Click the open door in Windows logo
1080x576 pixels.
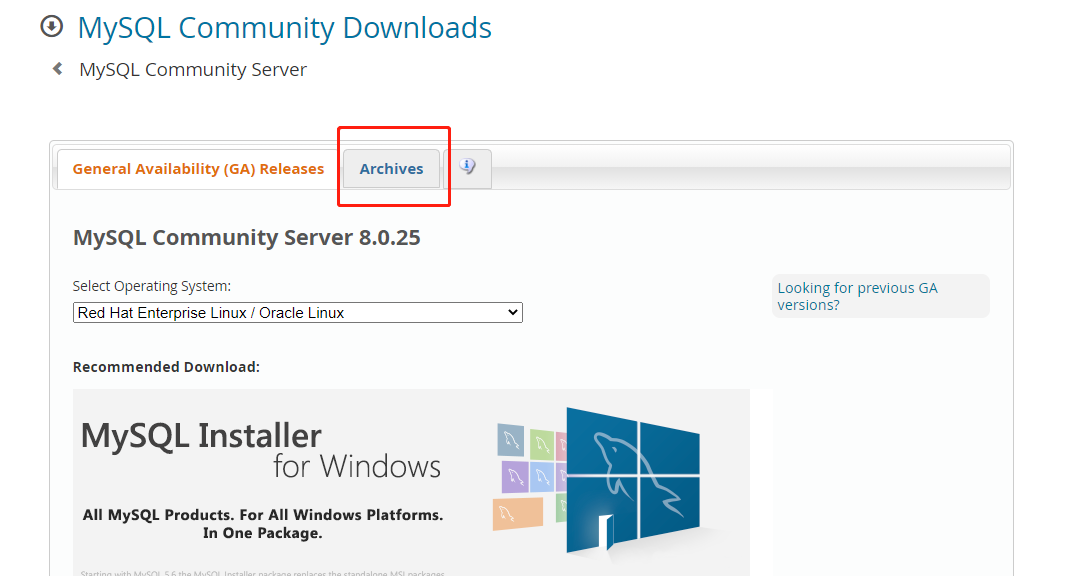(605, 532)
